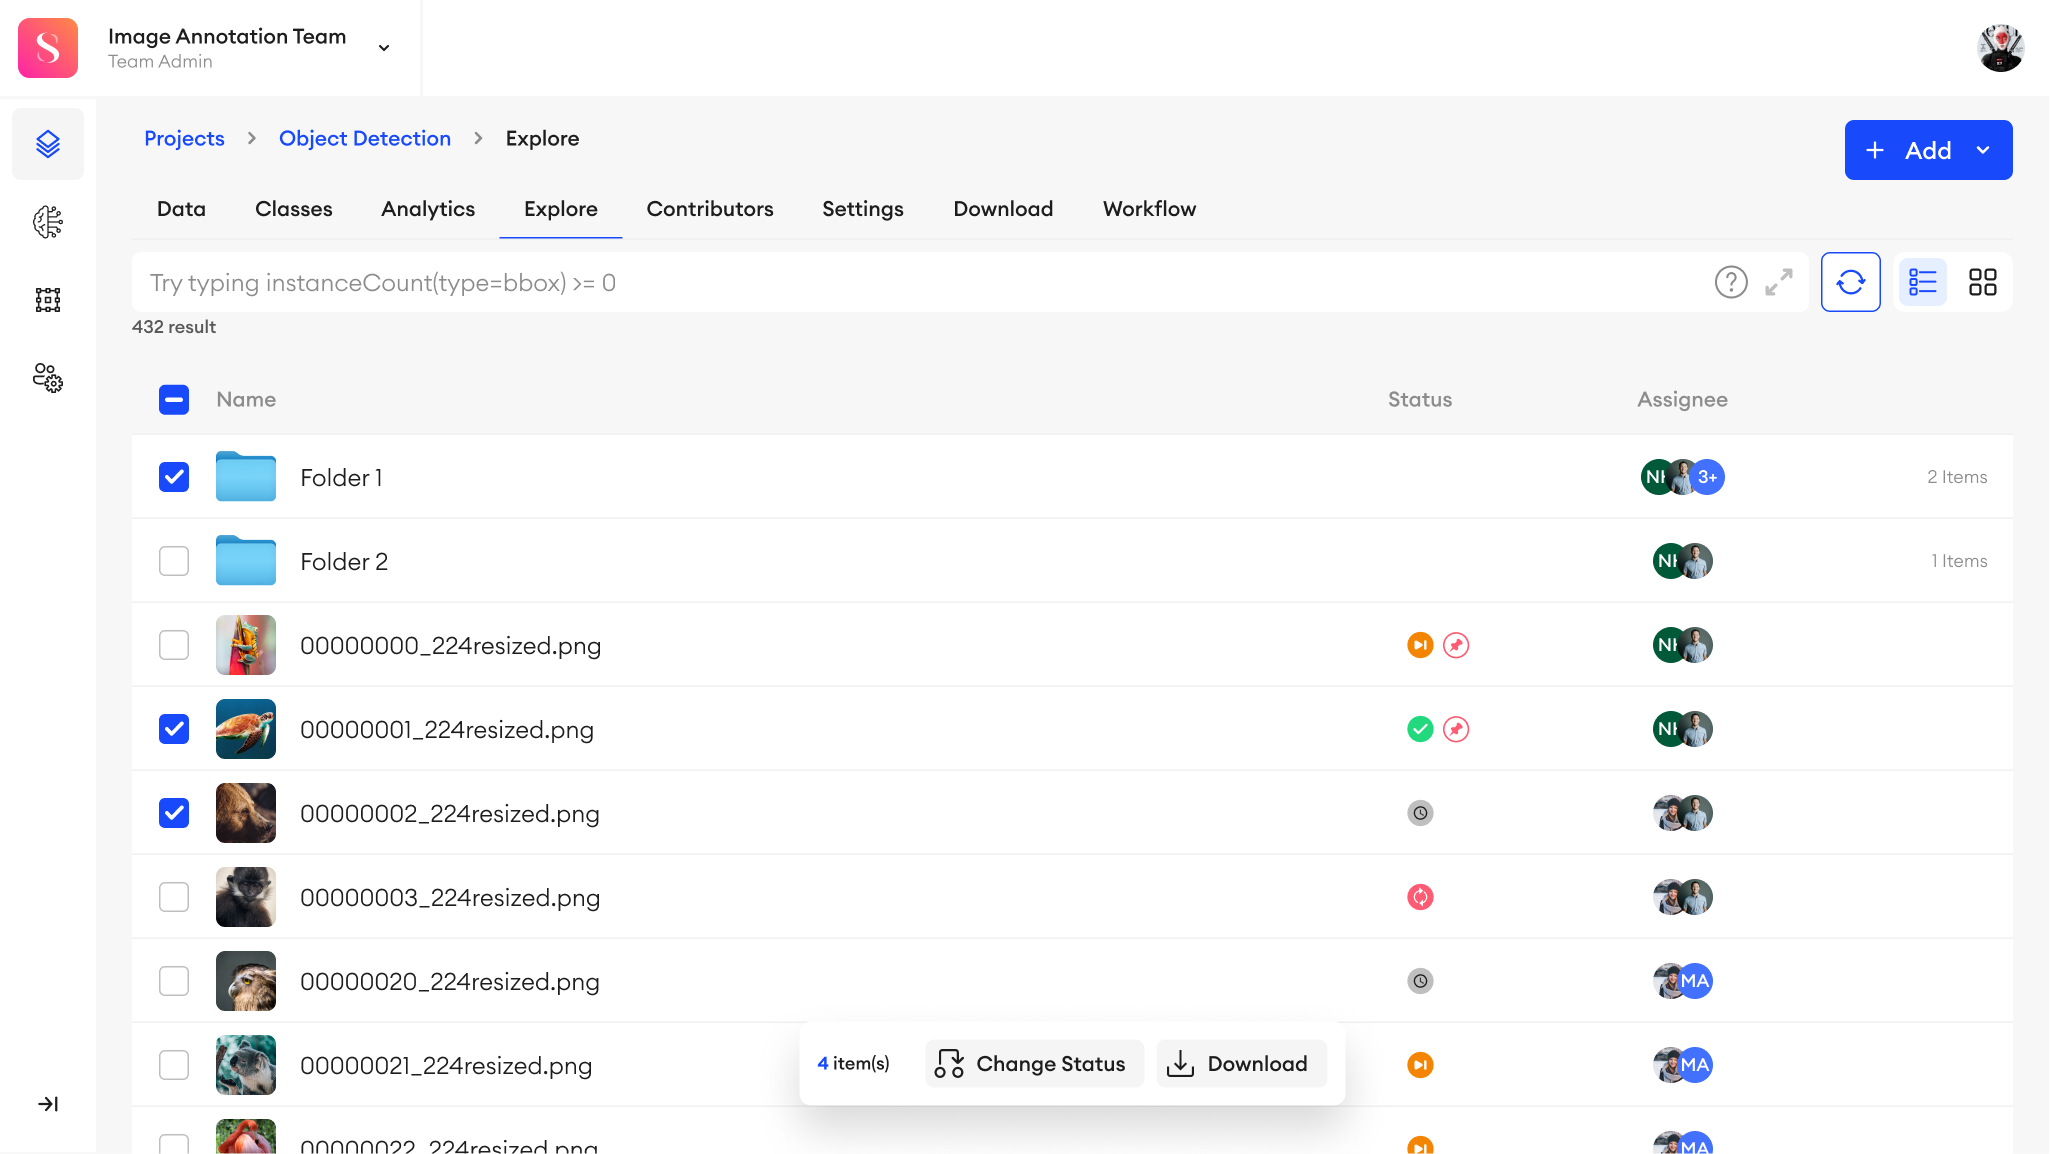Click the Object Detection breadcrumb link
2050x1154 pixels.
click(x=365, y=139)
